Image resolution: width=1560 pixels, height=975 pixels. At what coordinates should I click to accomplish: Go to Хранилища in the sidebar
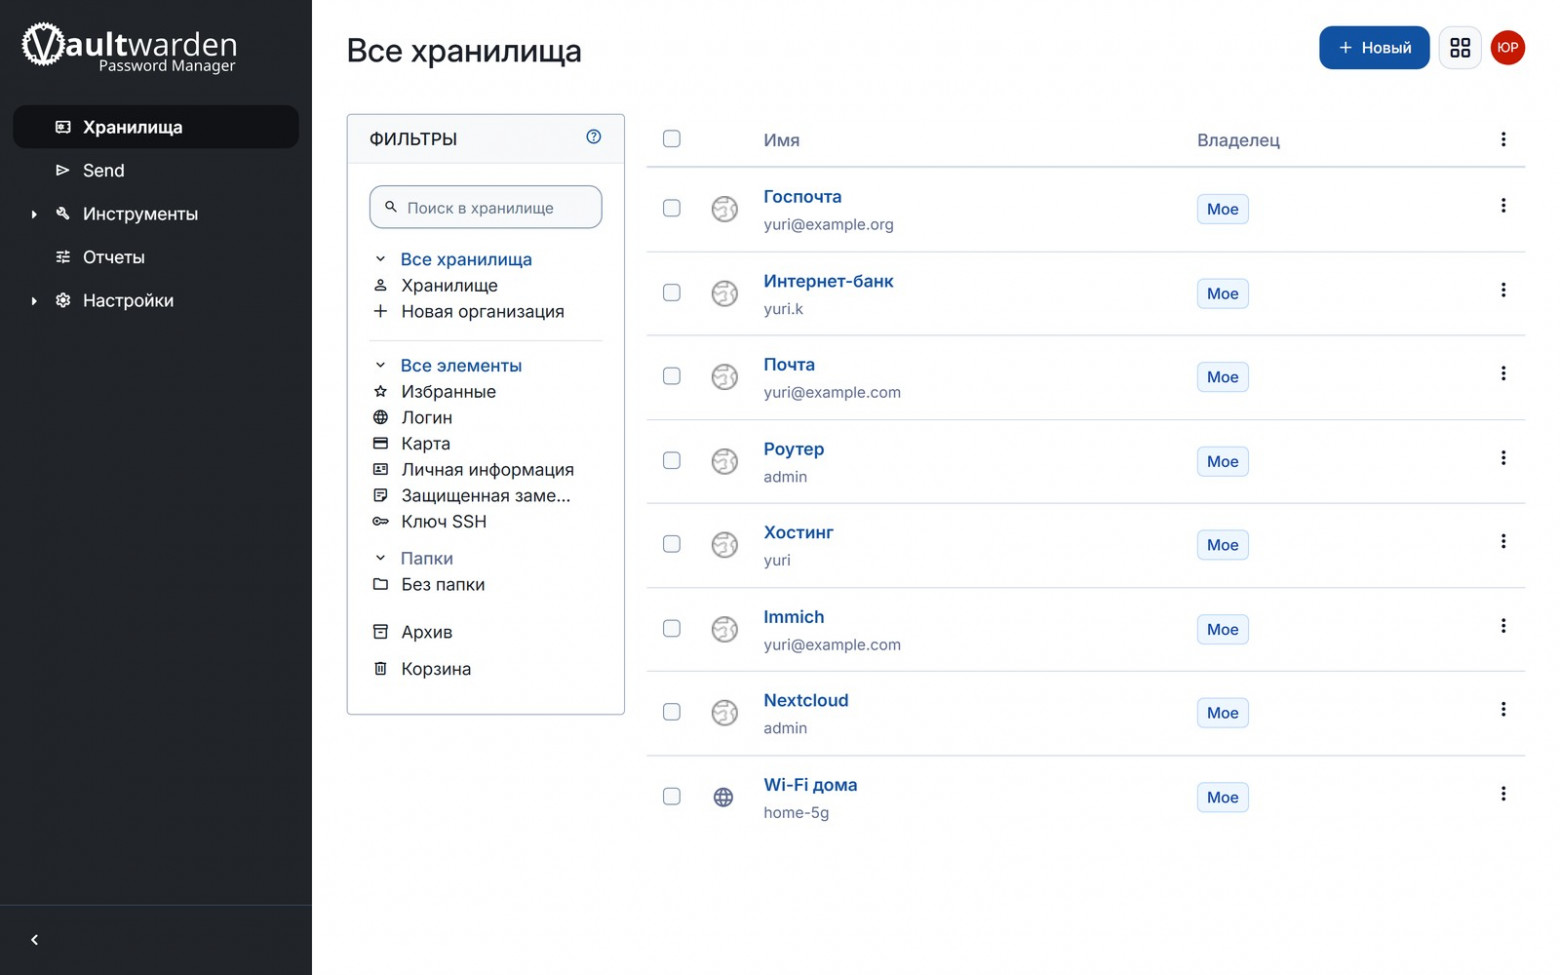pos(156,127)
